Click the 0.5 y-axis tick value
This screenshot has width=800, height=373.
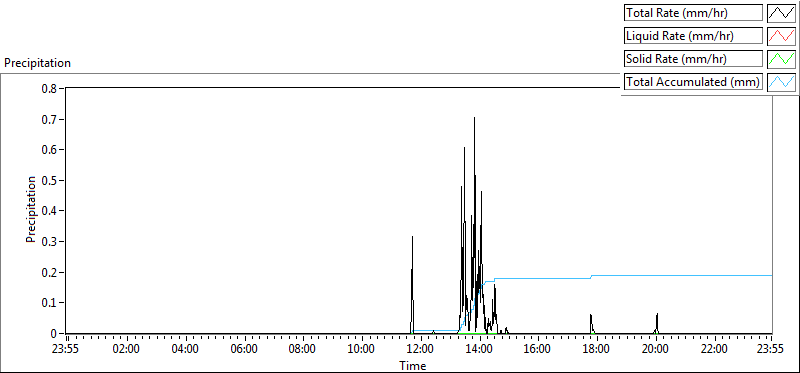(x=48, y=180)
